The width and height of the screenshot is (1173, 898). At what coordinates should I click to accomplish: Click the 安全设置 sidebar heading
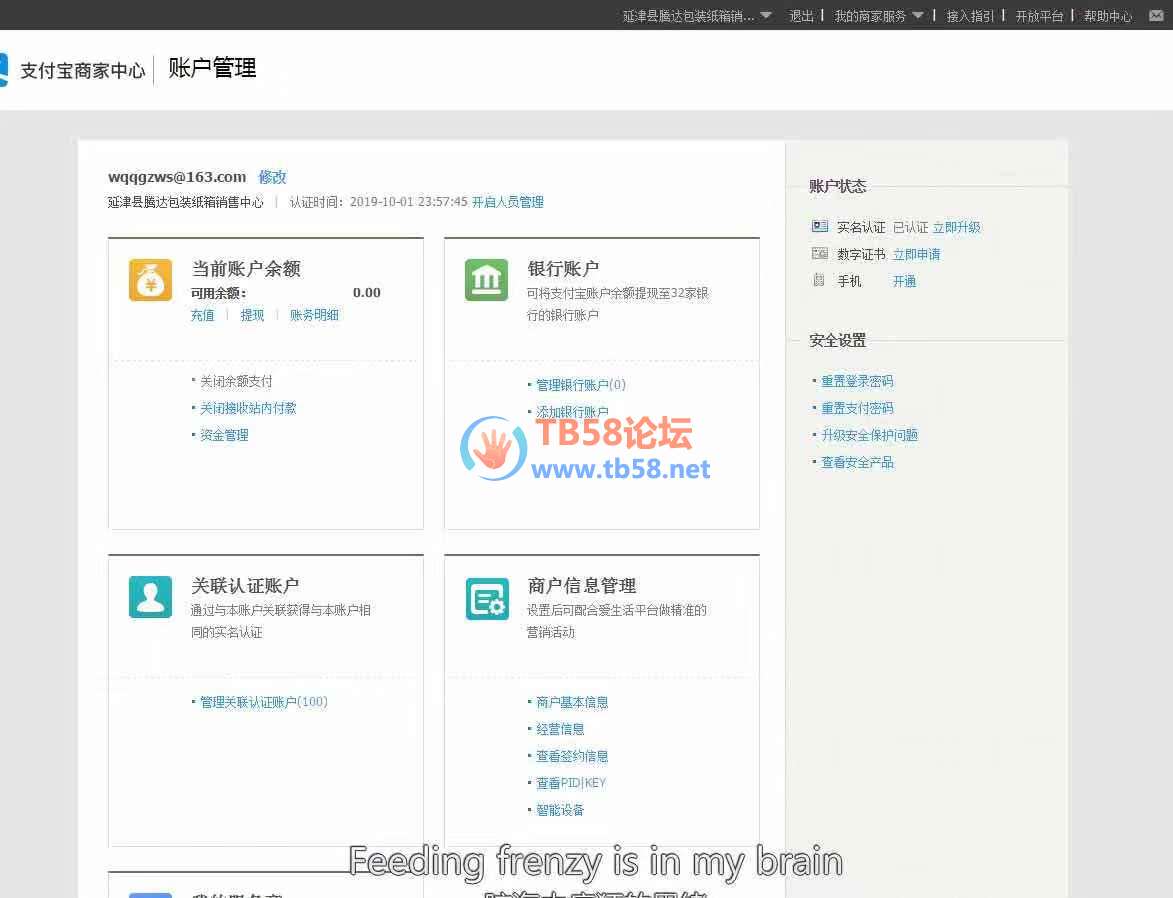(838, 340)
